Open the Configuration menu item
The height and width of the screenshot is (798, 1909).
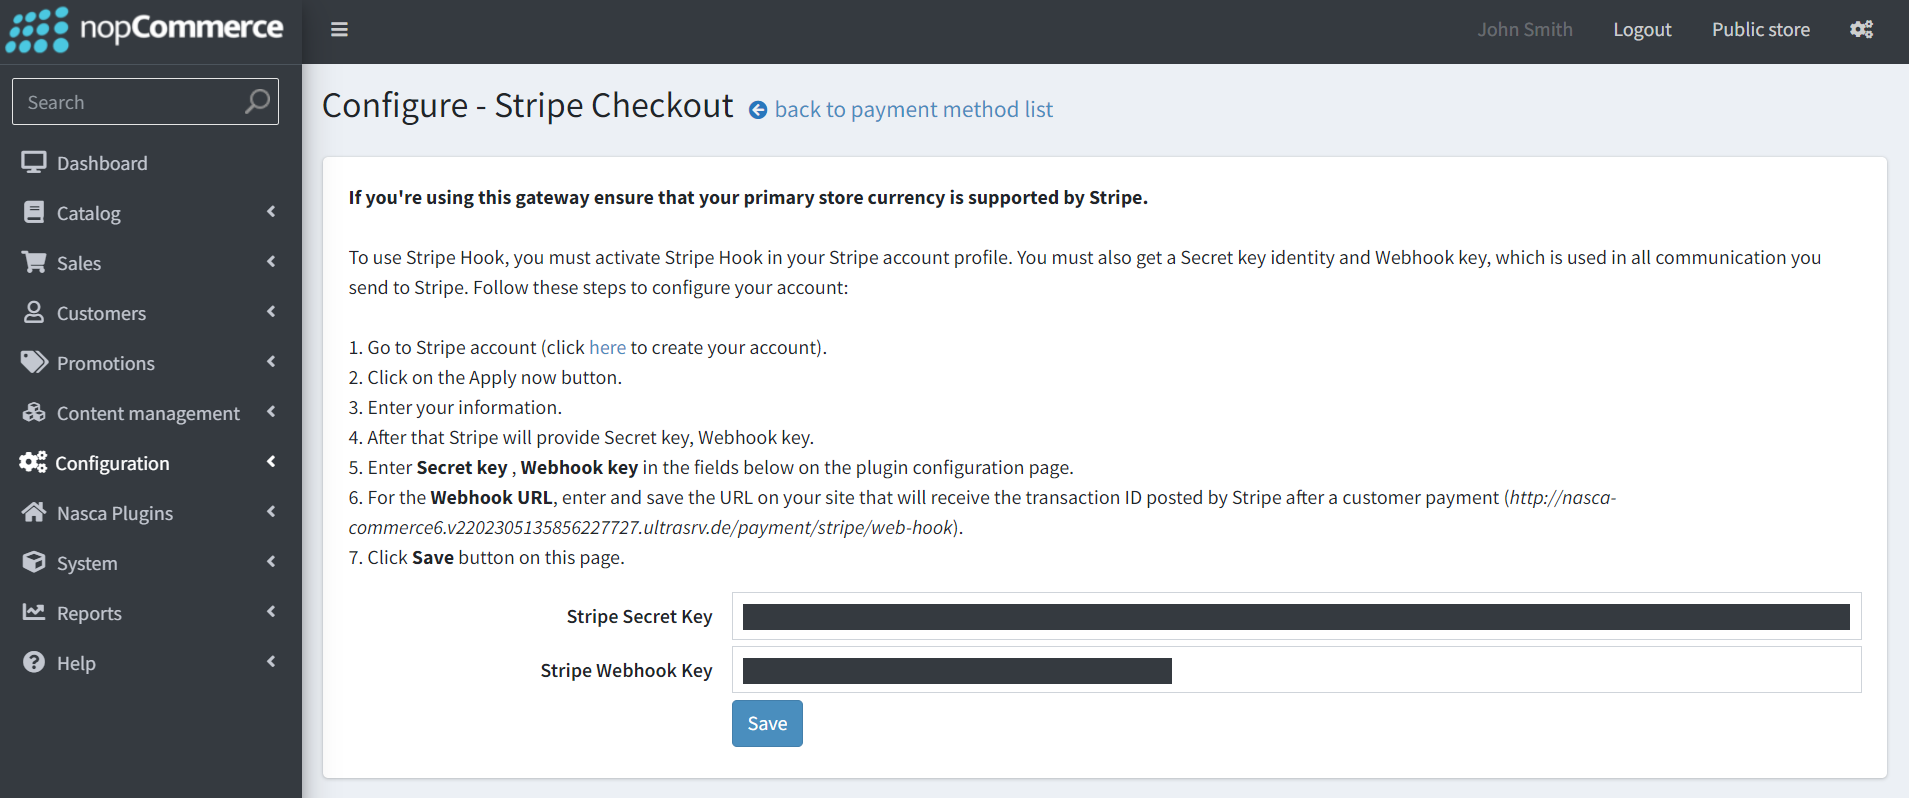(x=112, y=463)
